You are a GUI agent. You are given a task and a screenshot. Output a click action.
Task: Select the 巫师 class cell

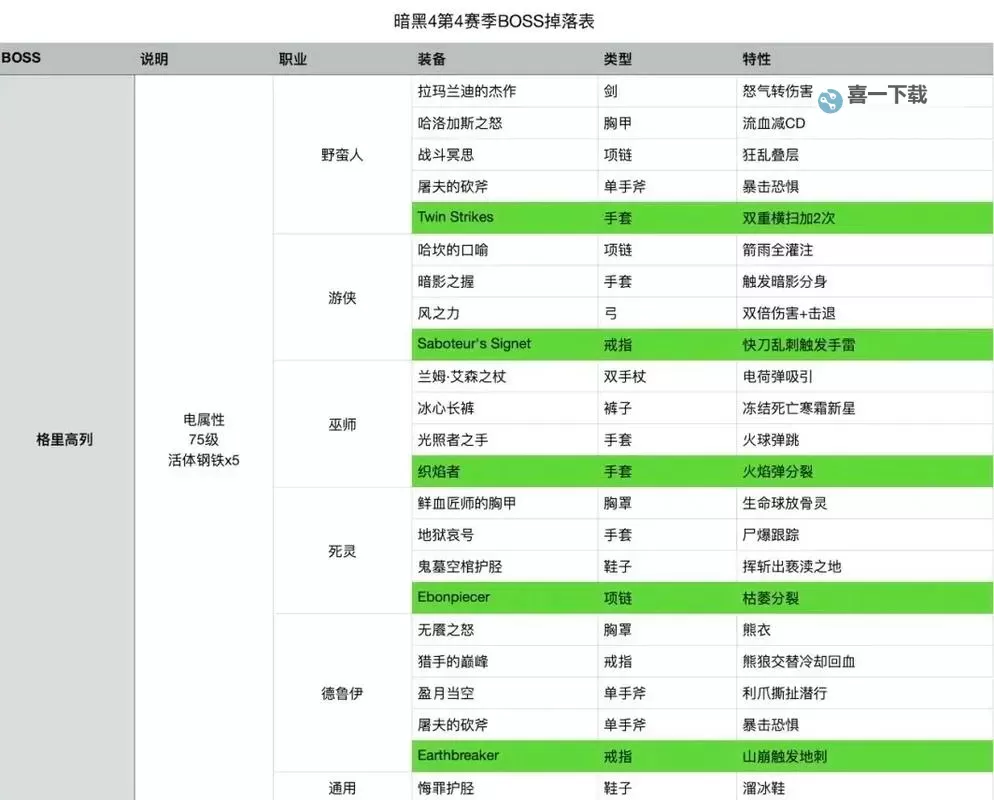click(339, 424)
